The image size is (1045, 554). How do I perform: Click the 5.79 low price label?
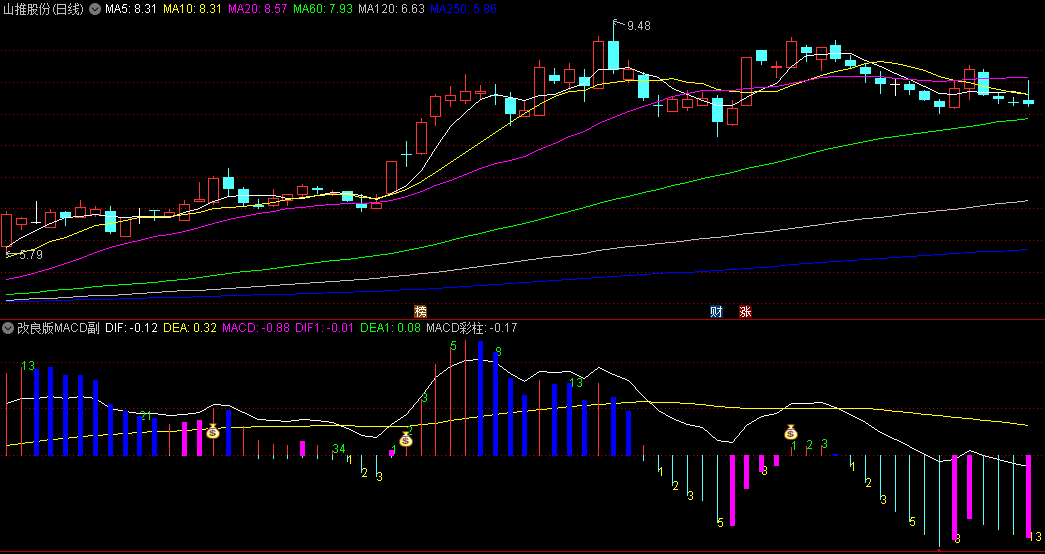coord(31,255)
